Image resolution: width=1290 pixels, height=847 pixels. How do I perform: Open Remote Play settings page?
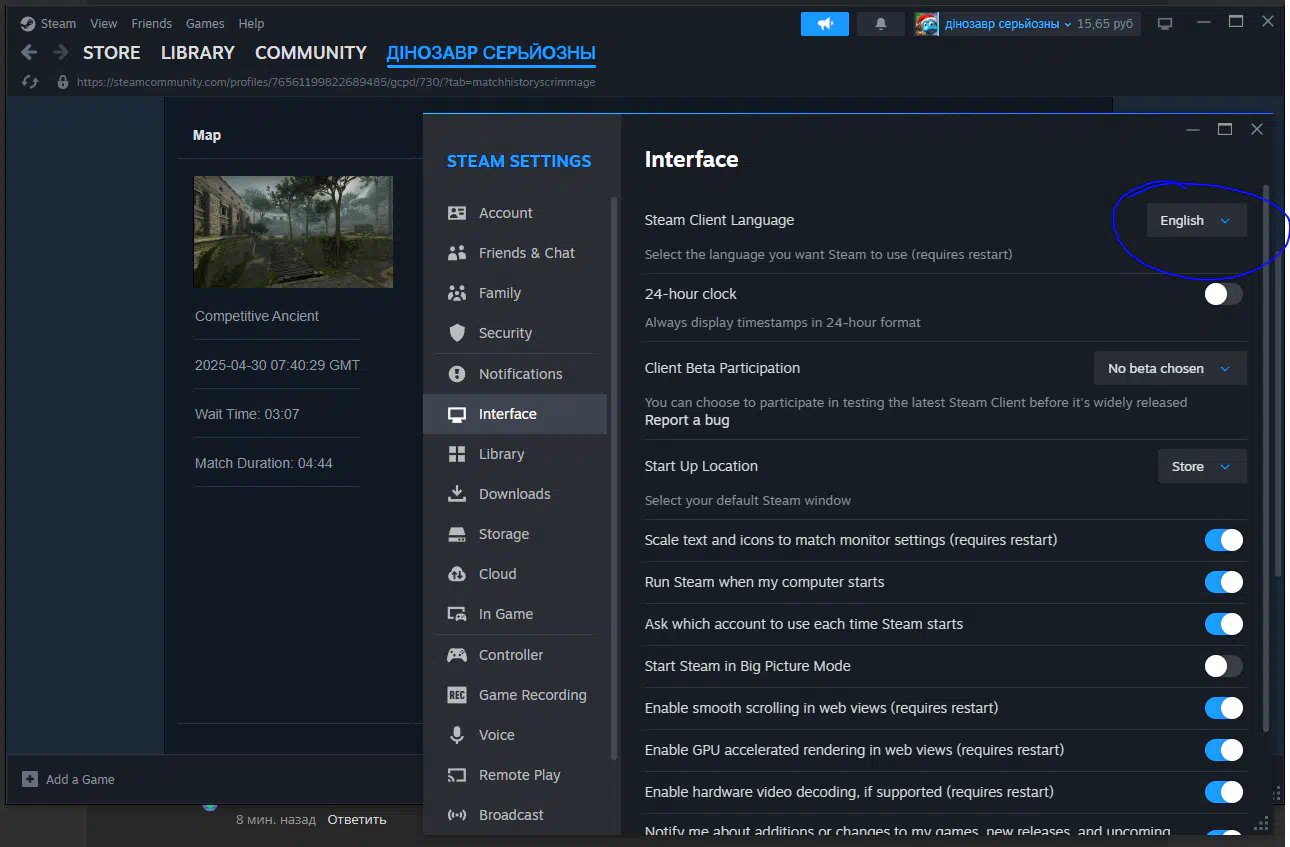(x=514, y=775)
